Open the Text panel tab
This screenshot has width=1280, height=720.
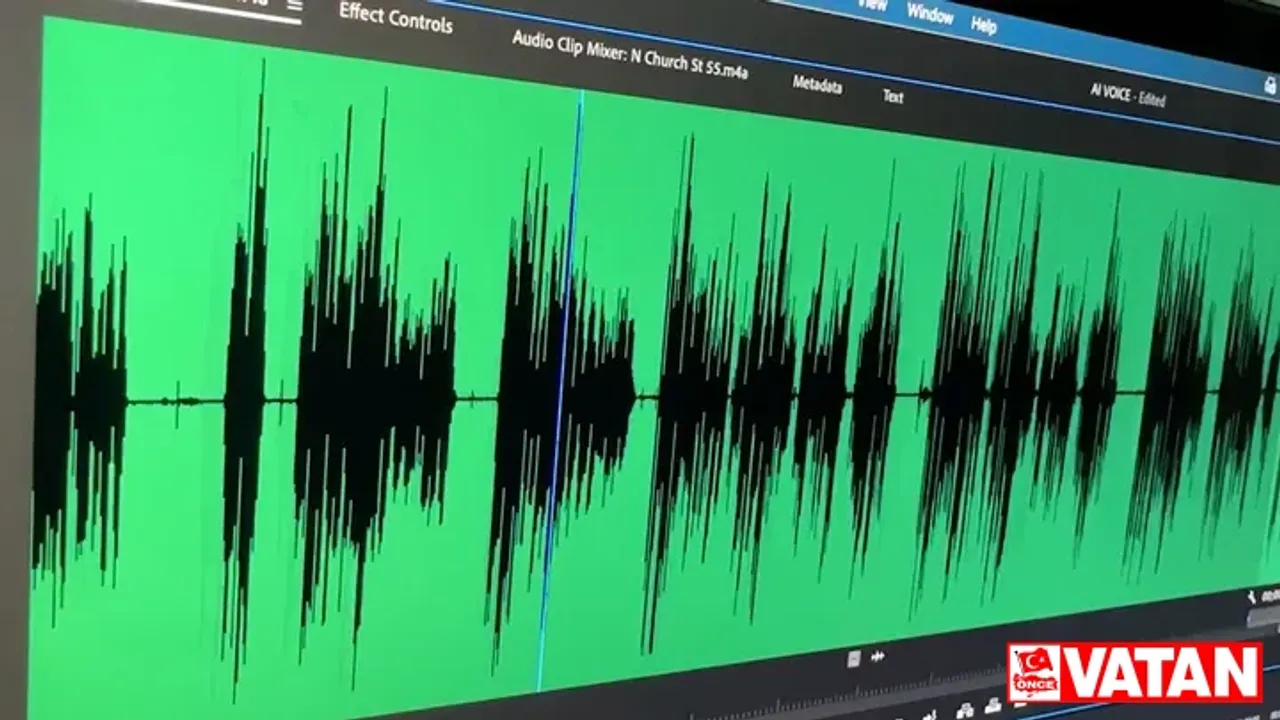pos(893,96)
